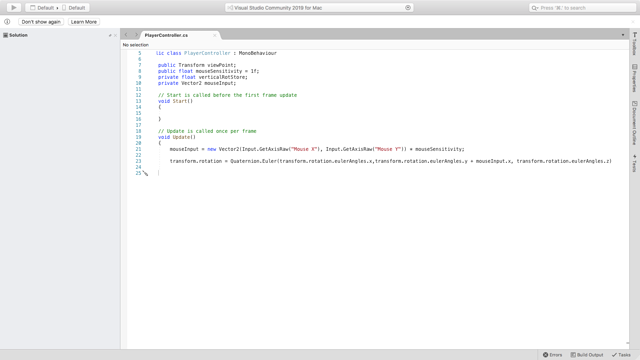Open the Default run target selector
This screenshot has height=360, width=640.
click(x=73, y=8)
